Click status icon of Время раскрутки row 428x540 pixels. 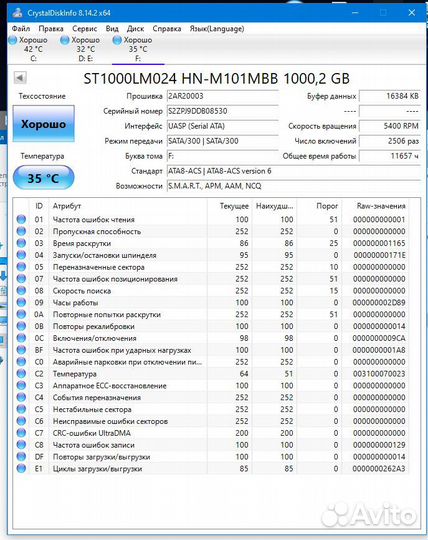(21, 243)
